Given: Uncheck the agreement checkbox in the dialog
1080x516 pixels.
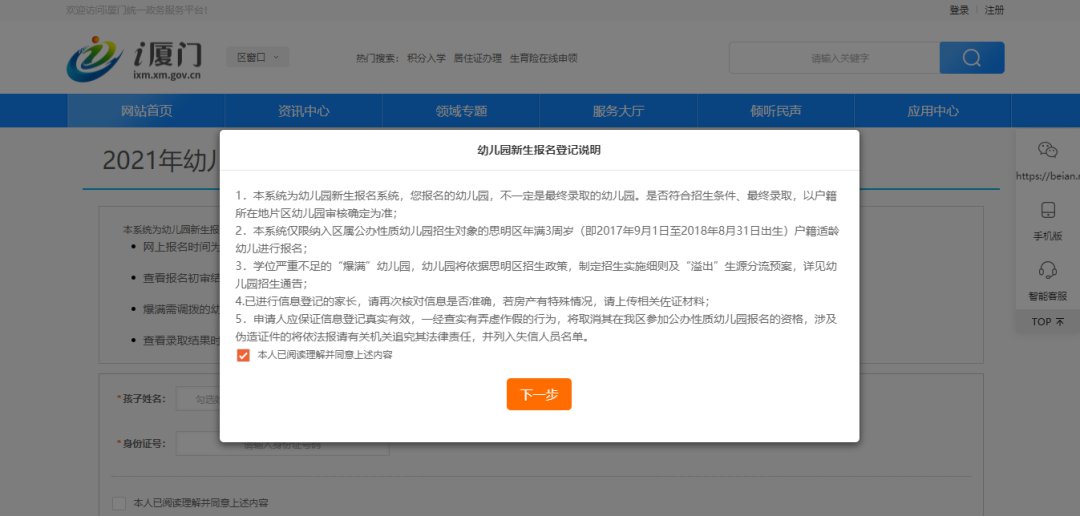Looking at the screenshot, I should [x=242, y=355].
